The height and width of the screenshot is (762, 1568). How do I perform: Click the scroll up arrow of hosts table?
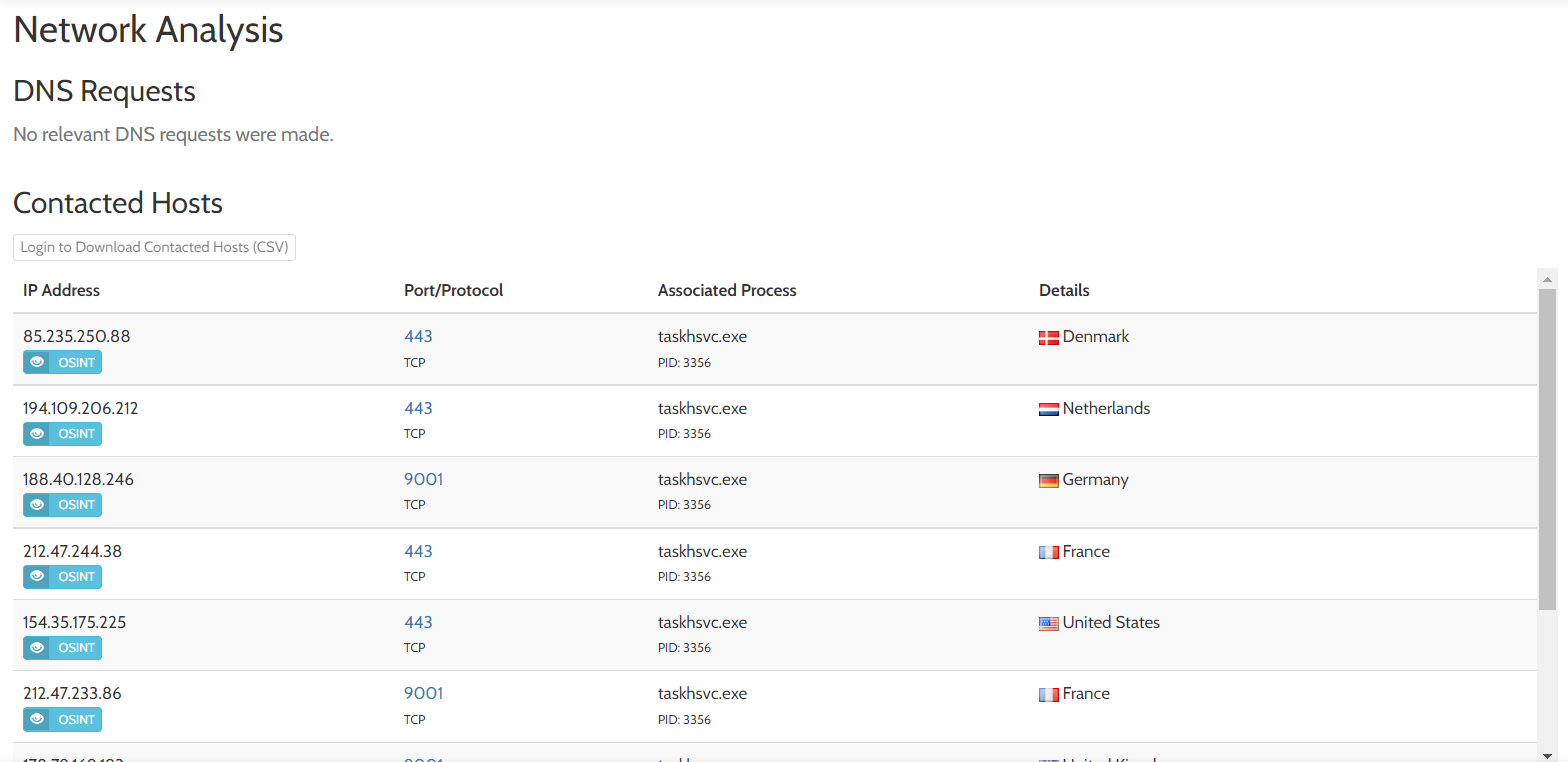coord(1547,279)
